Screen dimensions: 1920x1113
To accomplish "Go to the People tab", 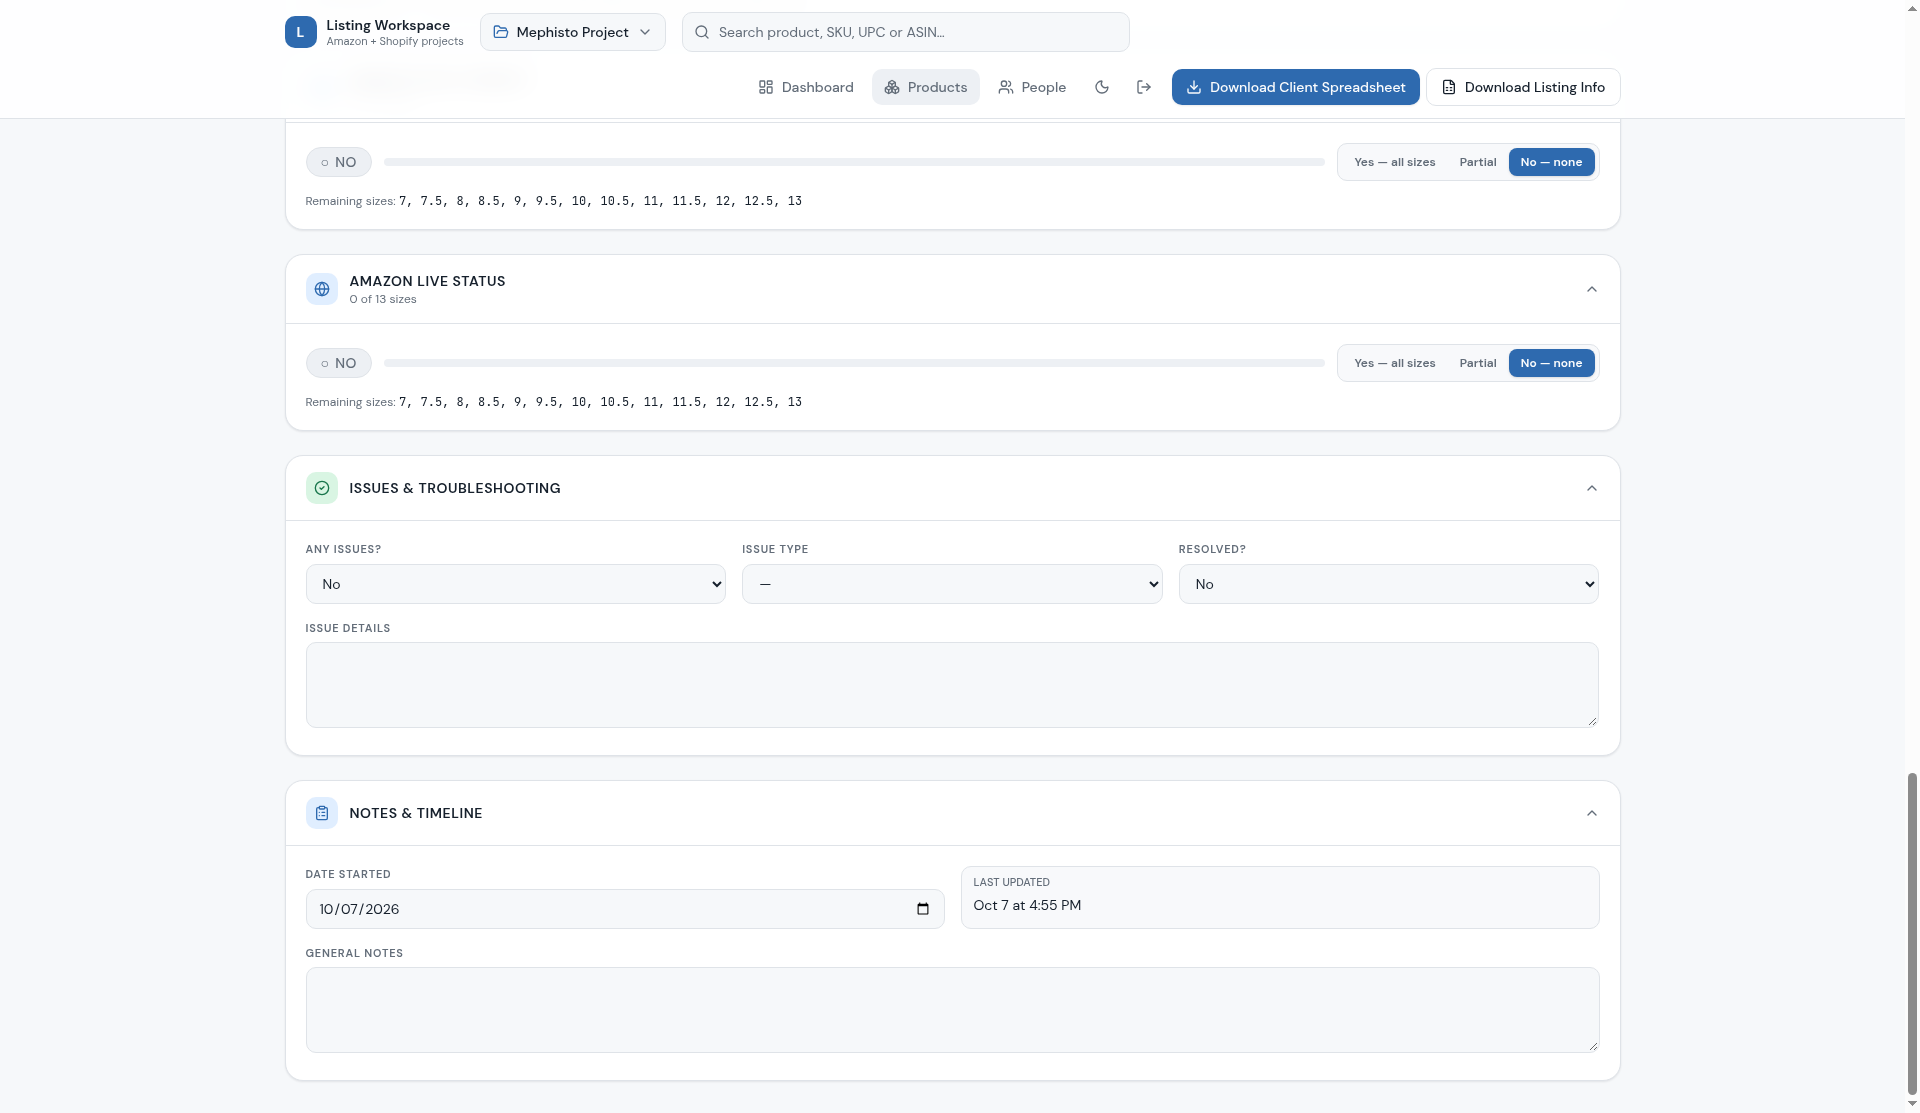I will coord(1032,87).
